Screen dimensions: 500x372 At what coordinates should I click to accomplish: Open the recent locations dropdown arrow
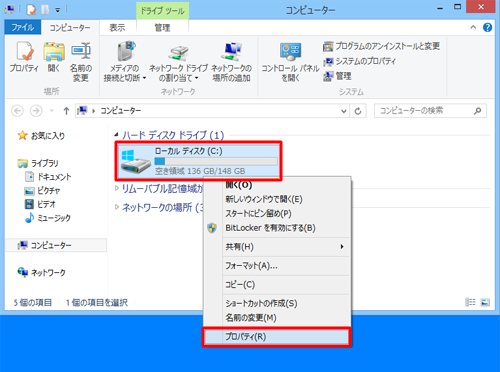pos(52,111)
